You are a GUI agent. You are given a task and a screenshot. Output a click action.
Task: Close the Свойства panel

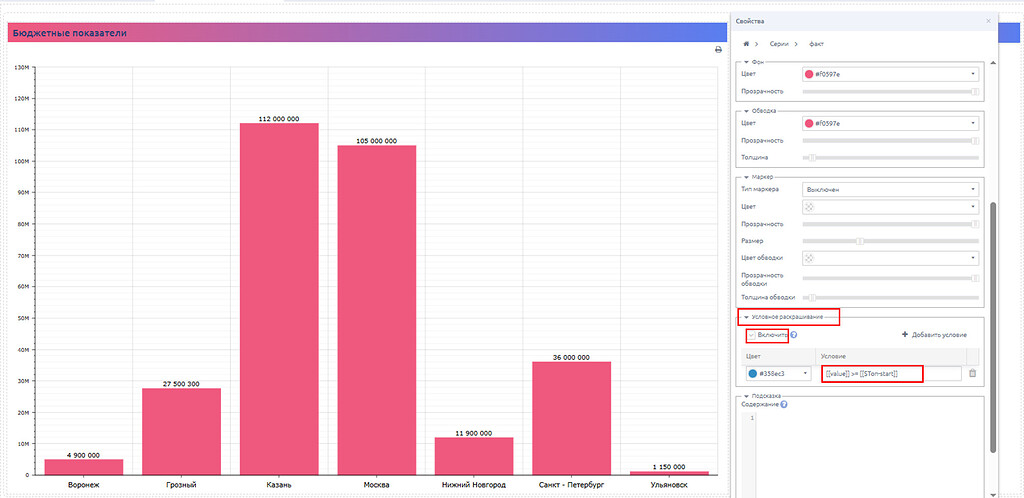point(988,21)
